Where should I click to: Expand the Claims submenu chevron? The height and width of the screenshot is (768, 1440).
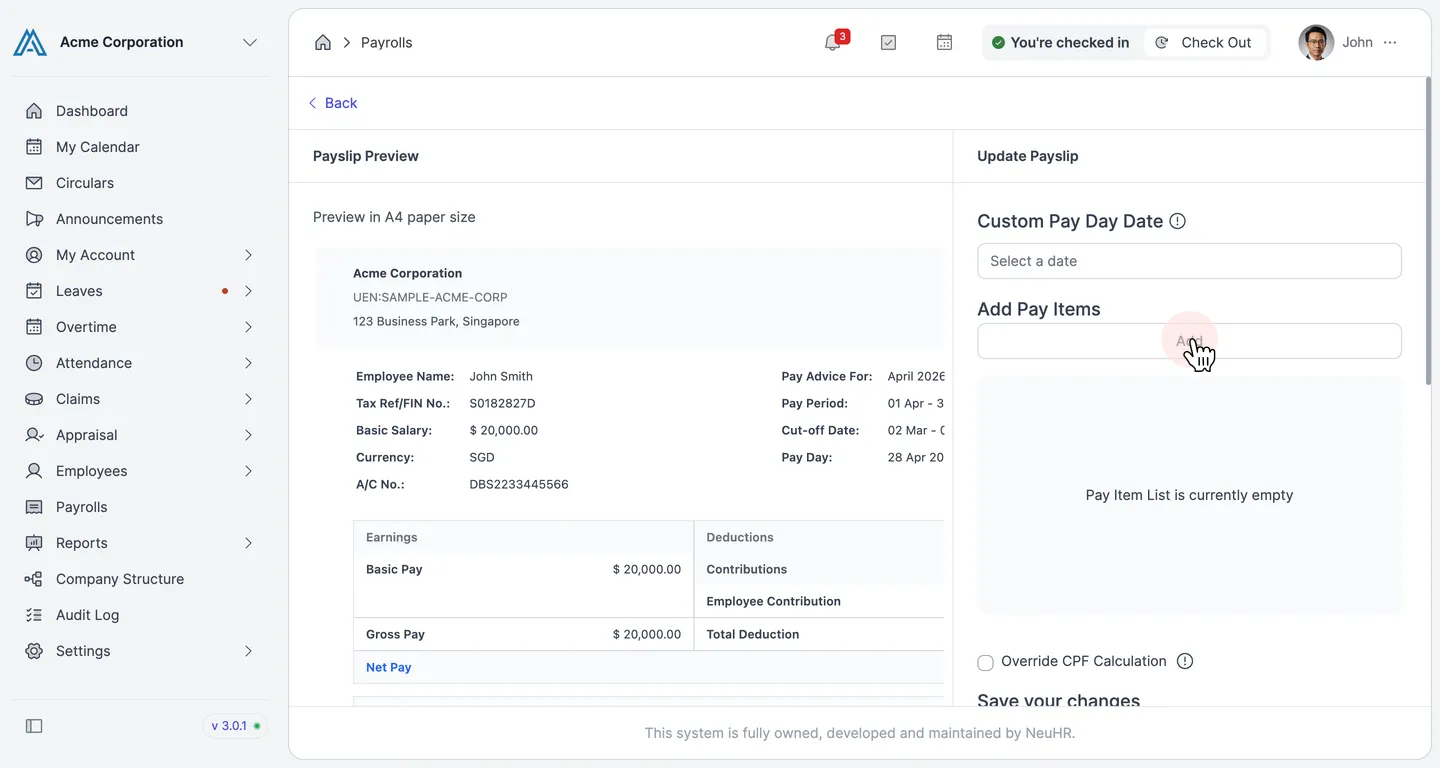click(248, 399)
